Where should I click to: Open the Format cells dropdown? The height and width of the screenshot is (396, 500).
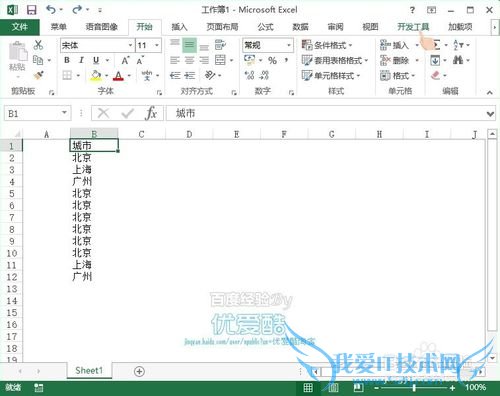(x=397, y=76)
